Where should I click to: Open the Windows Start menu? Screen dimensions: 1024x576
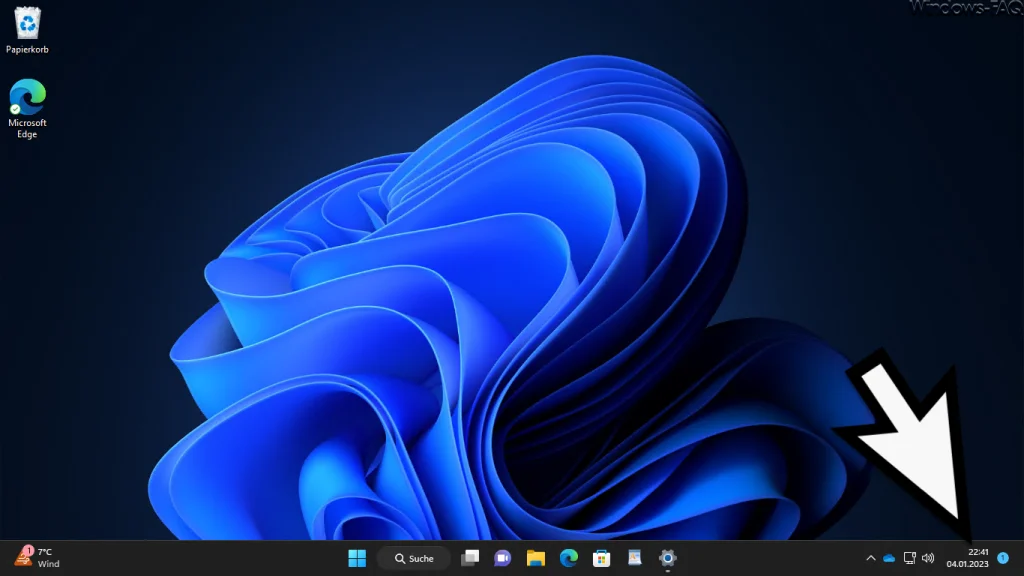pyautogui.click(x=357, y=558)
